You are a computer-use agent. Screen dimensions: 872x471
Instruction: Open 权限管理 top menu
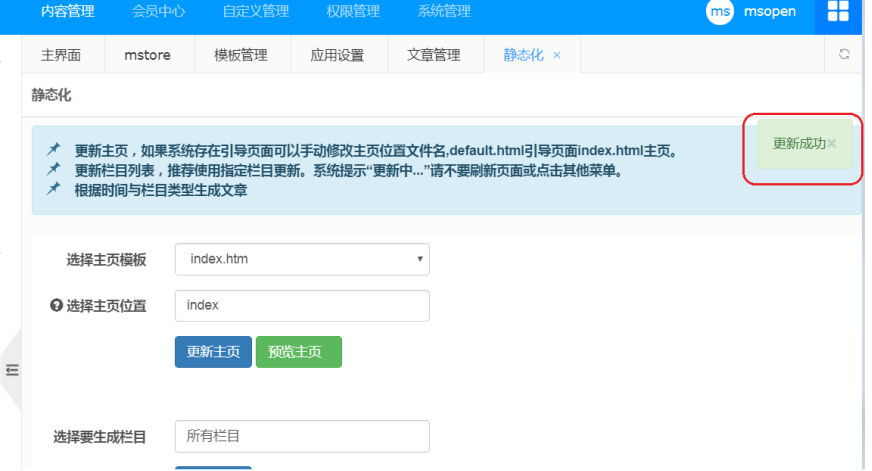(353, 11)
